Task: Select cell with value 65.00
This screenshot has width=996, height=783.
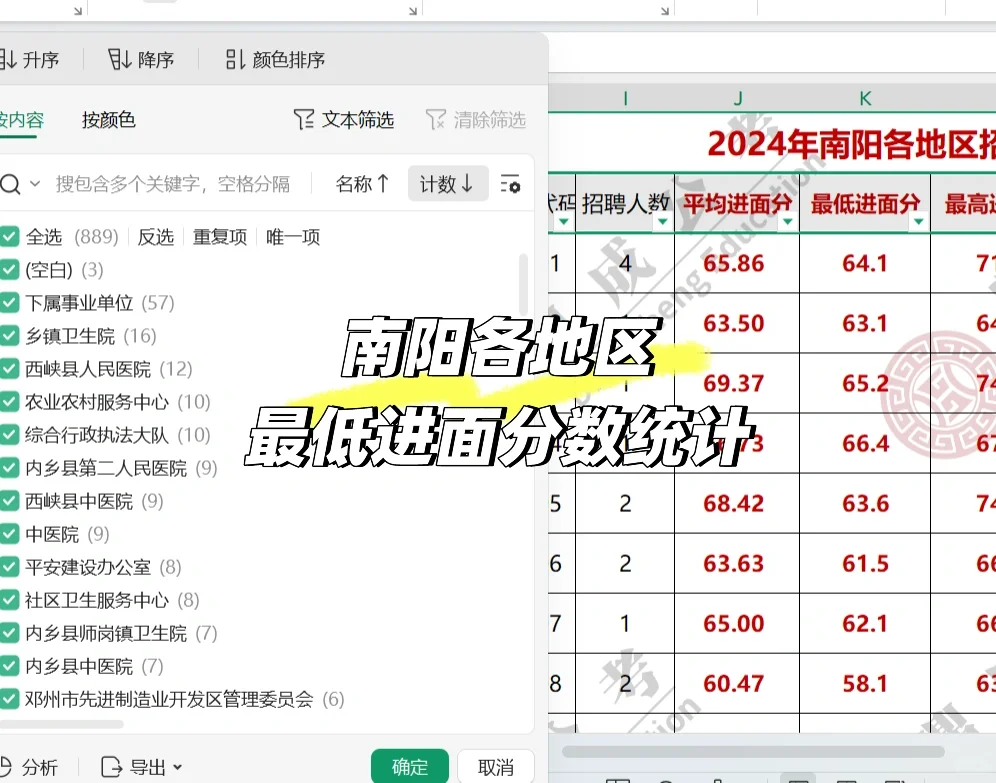Action: click(x=737, y=624)
